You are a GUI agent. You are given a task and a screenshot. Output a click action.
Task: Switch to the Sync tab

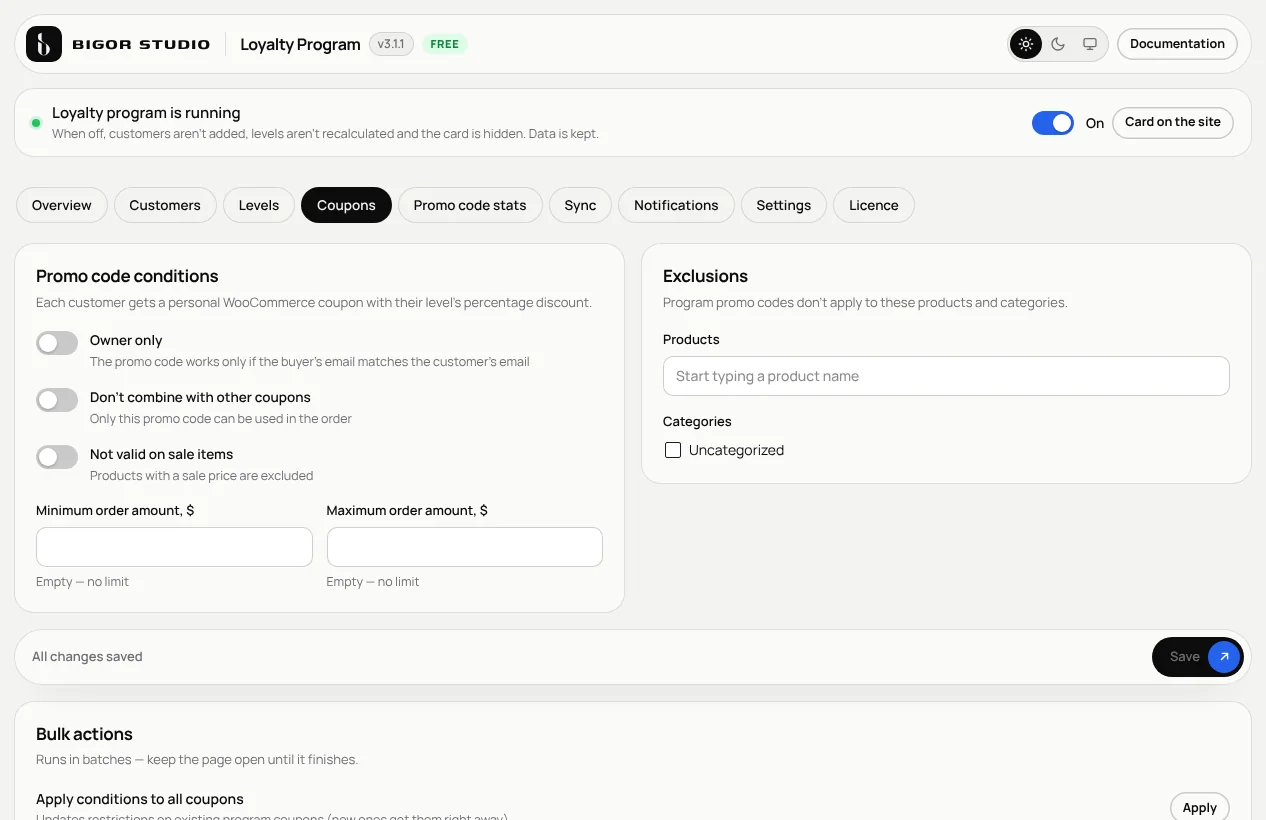[x=580, y=205]
